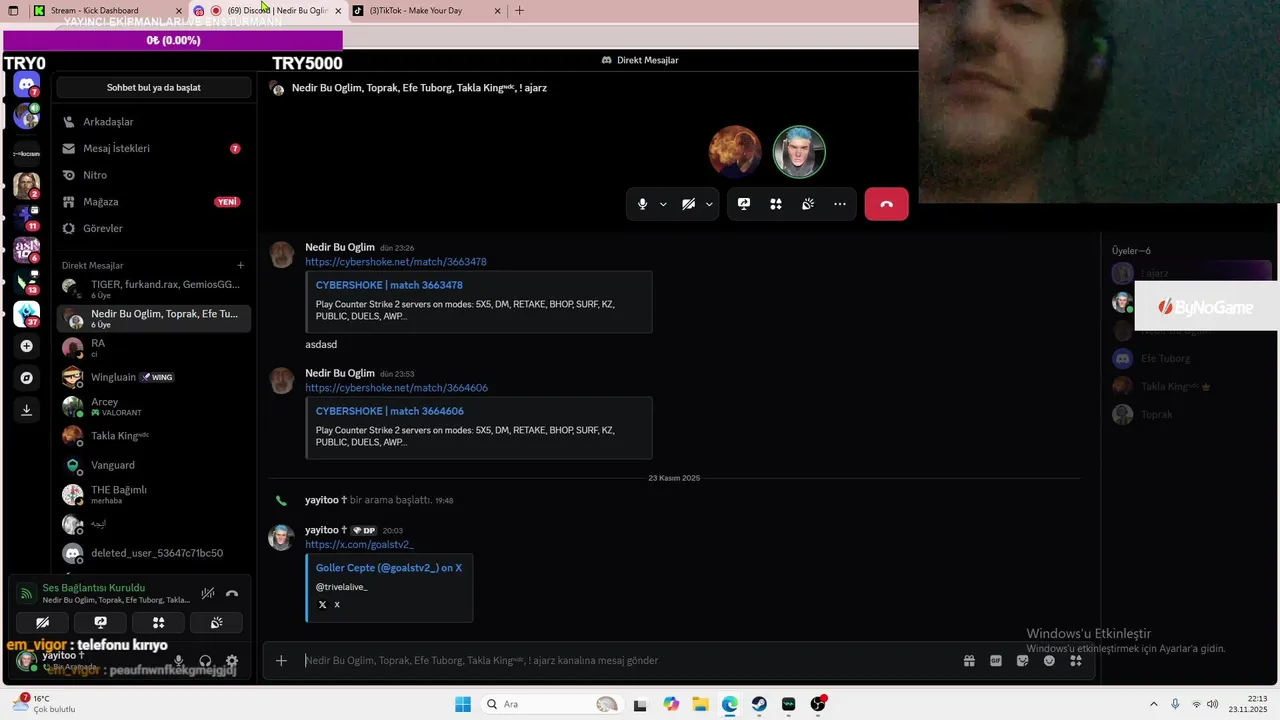Screen dimensions: 1280x720
Task: Open cybershoke match 3664606 link
Action: pos(396,388)
